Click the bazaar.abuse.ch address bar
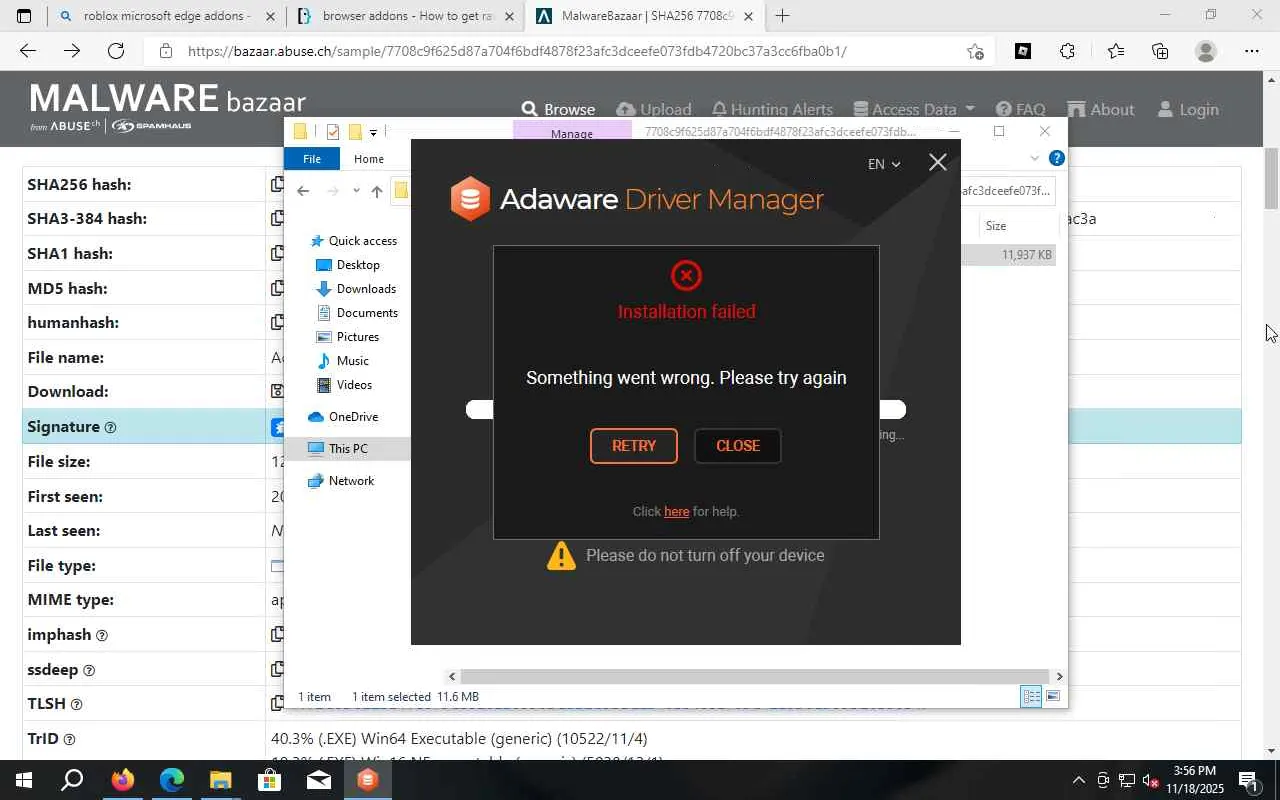 tap(517, 51)
